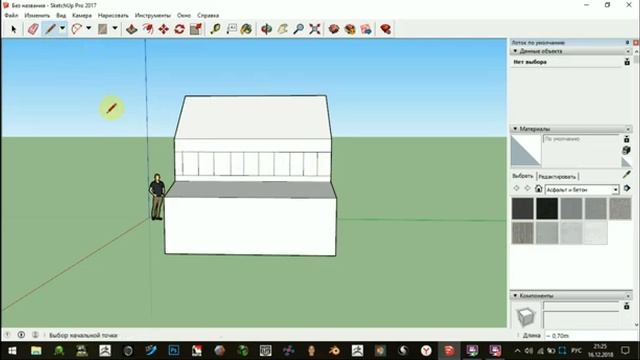Image resolution: width=640 pixels, height=360 pixels.
Task: Collapse the Компоненты panel
Action: (x=515, y=295)
